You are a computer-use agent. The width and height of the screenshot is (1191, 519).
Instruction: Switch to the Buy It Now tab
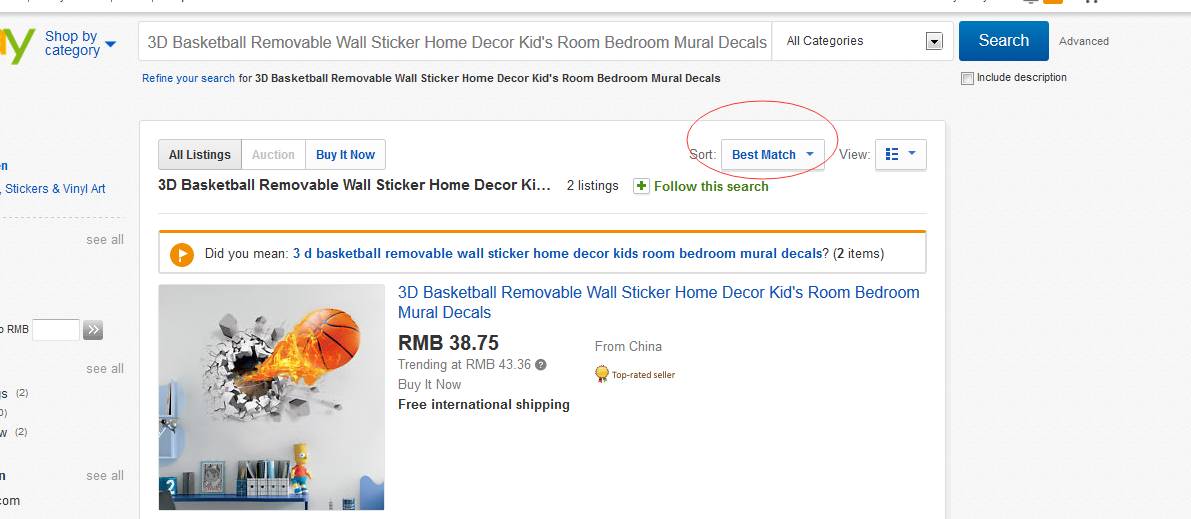[x=345, y=155]
